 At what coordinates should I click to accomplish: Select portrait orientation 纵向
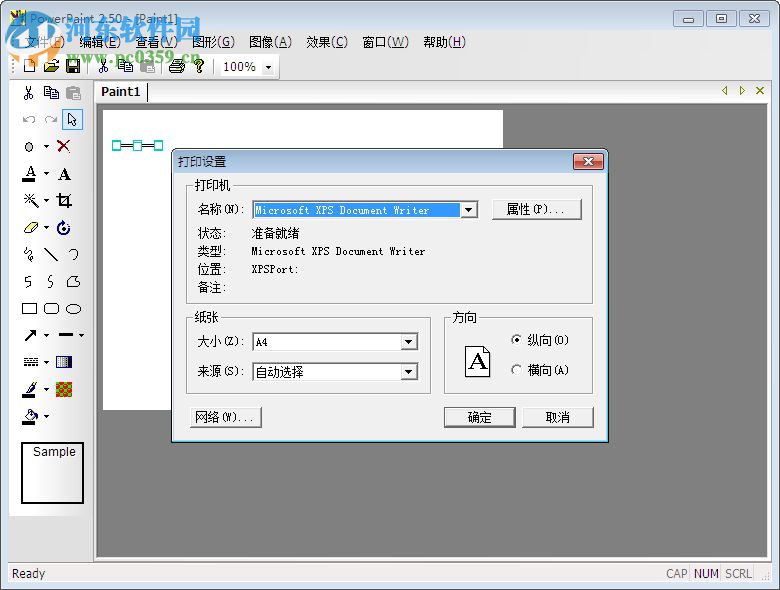point(539,340)
